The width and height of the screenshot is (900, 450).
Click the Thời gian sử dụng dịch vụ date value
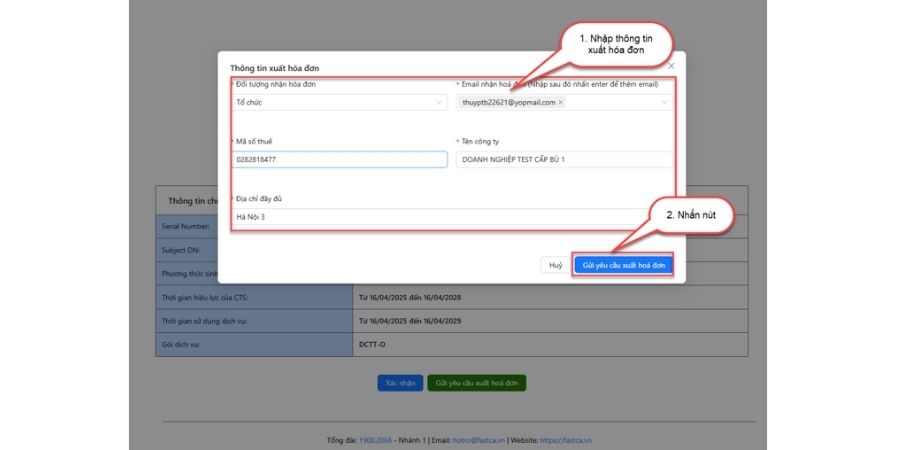[x=410, y=321]
